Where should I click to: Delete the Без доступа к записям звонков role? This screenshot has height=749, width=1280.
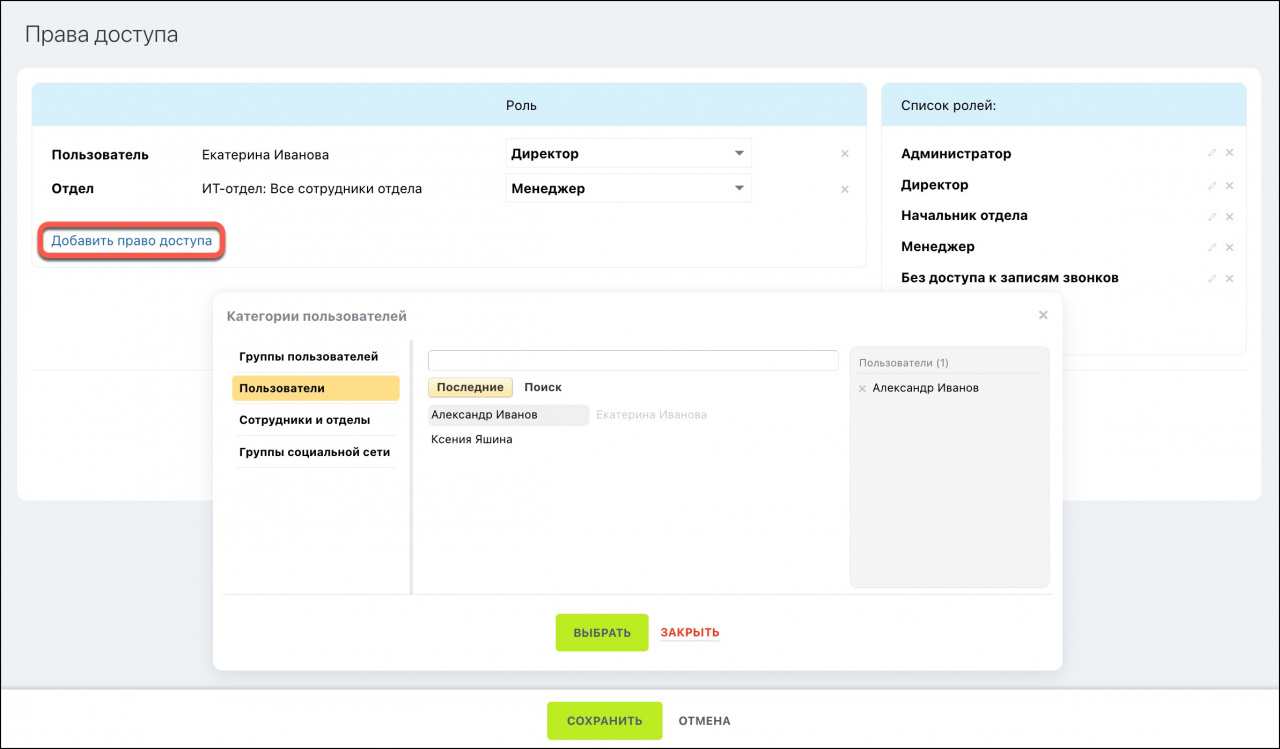[x=1230, y=279]
